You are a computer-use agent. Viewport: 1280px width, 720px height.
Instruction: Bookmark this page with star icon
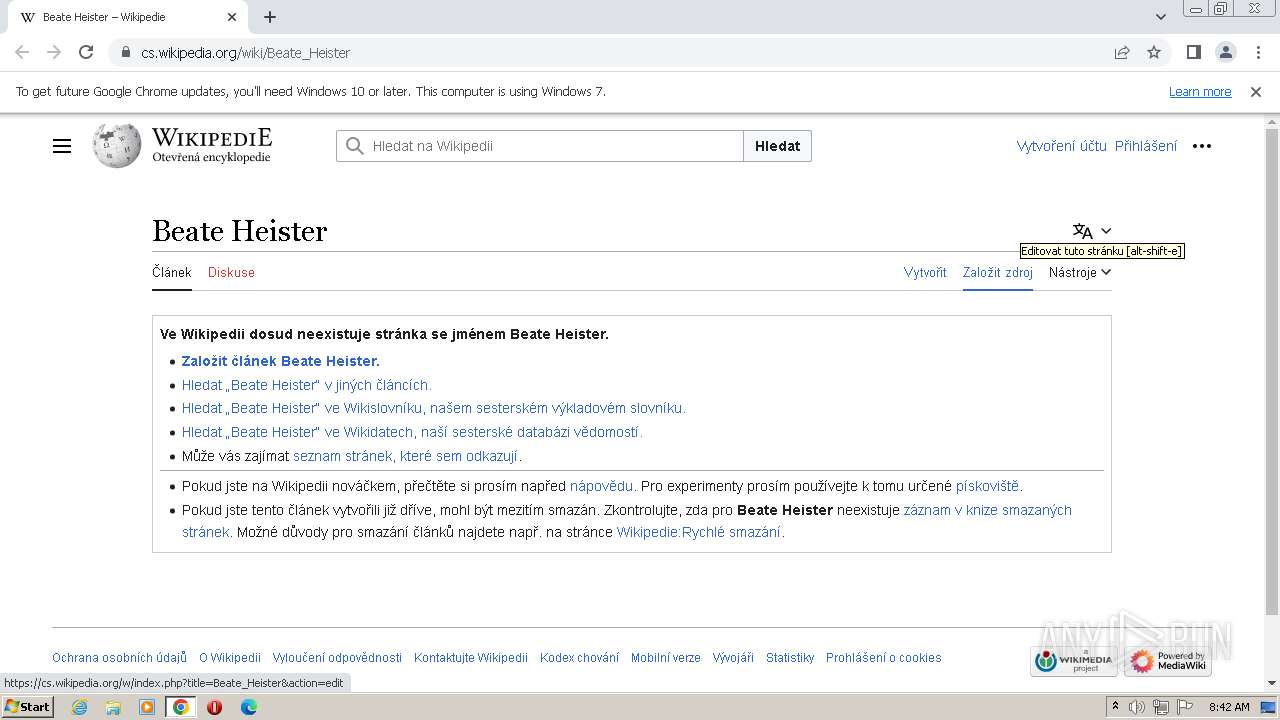pos(1154,52)
